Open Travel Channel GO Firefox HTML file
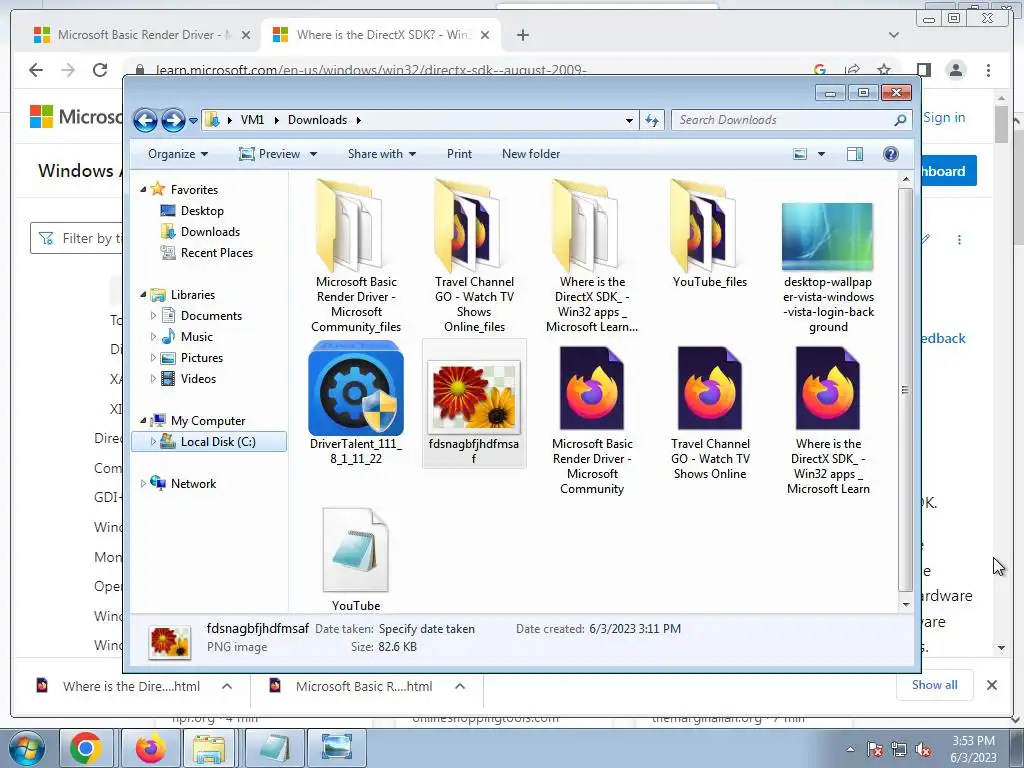Screen dimensions: 1024x768 point(710,388)
